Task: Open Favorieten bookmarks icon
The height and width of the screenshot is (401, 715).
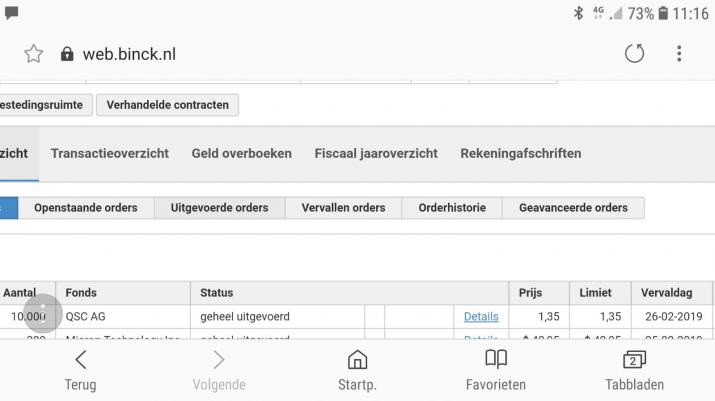Action: (x=496, y=368)
